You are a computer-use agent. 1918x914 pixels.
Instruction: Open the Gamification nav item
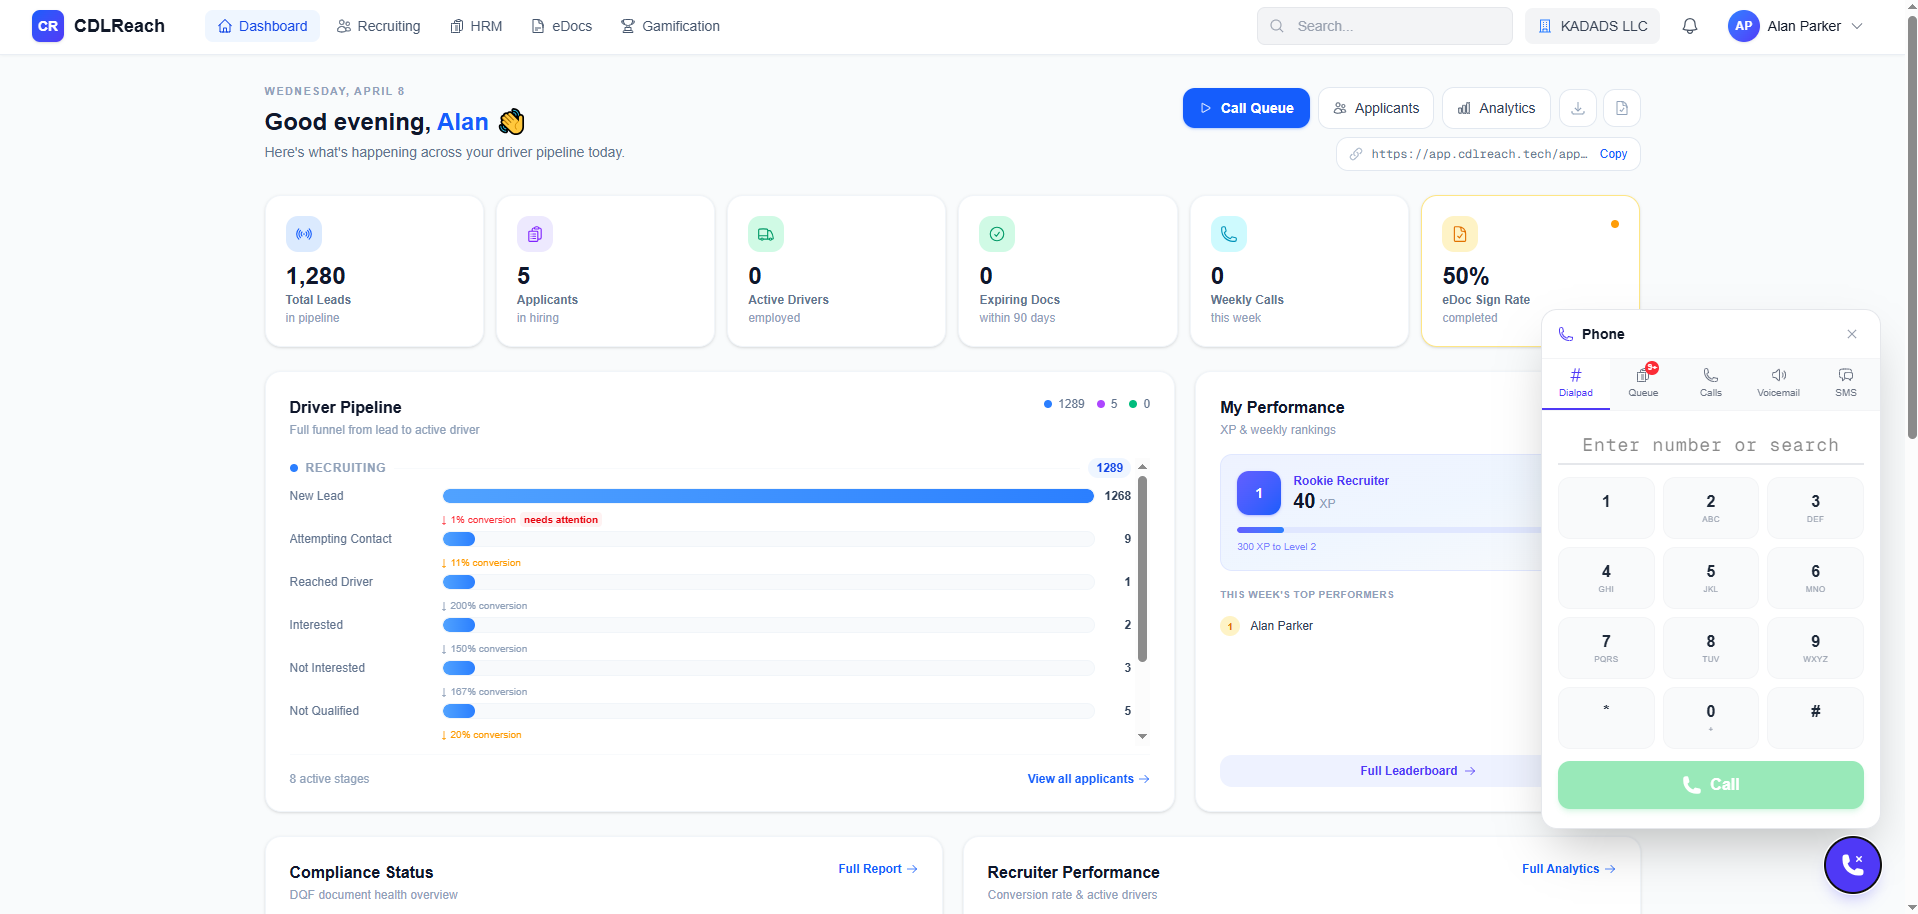tap(670, 26)
